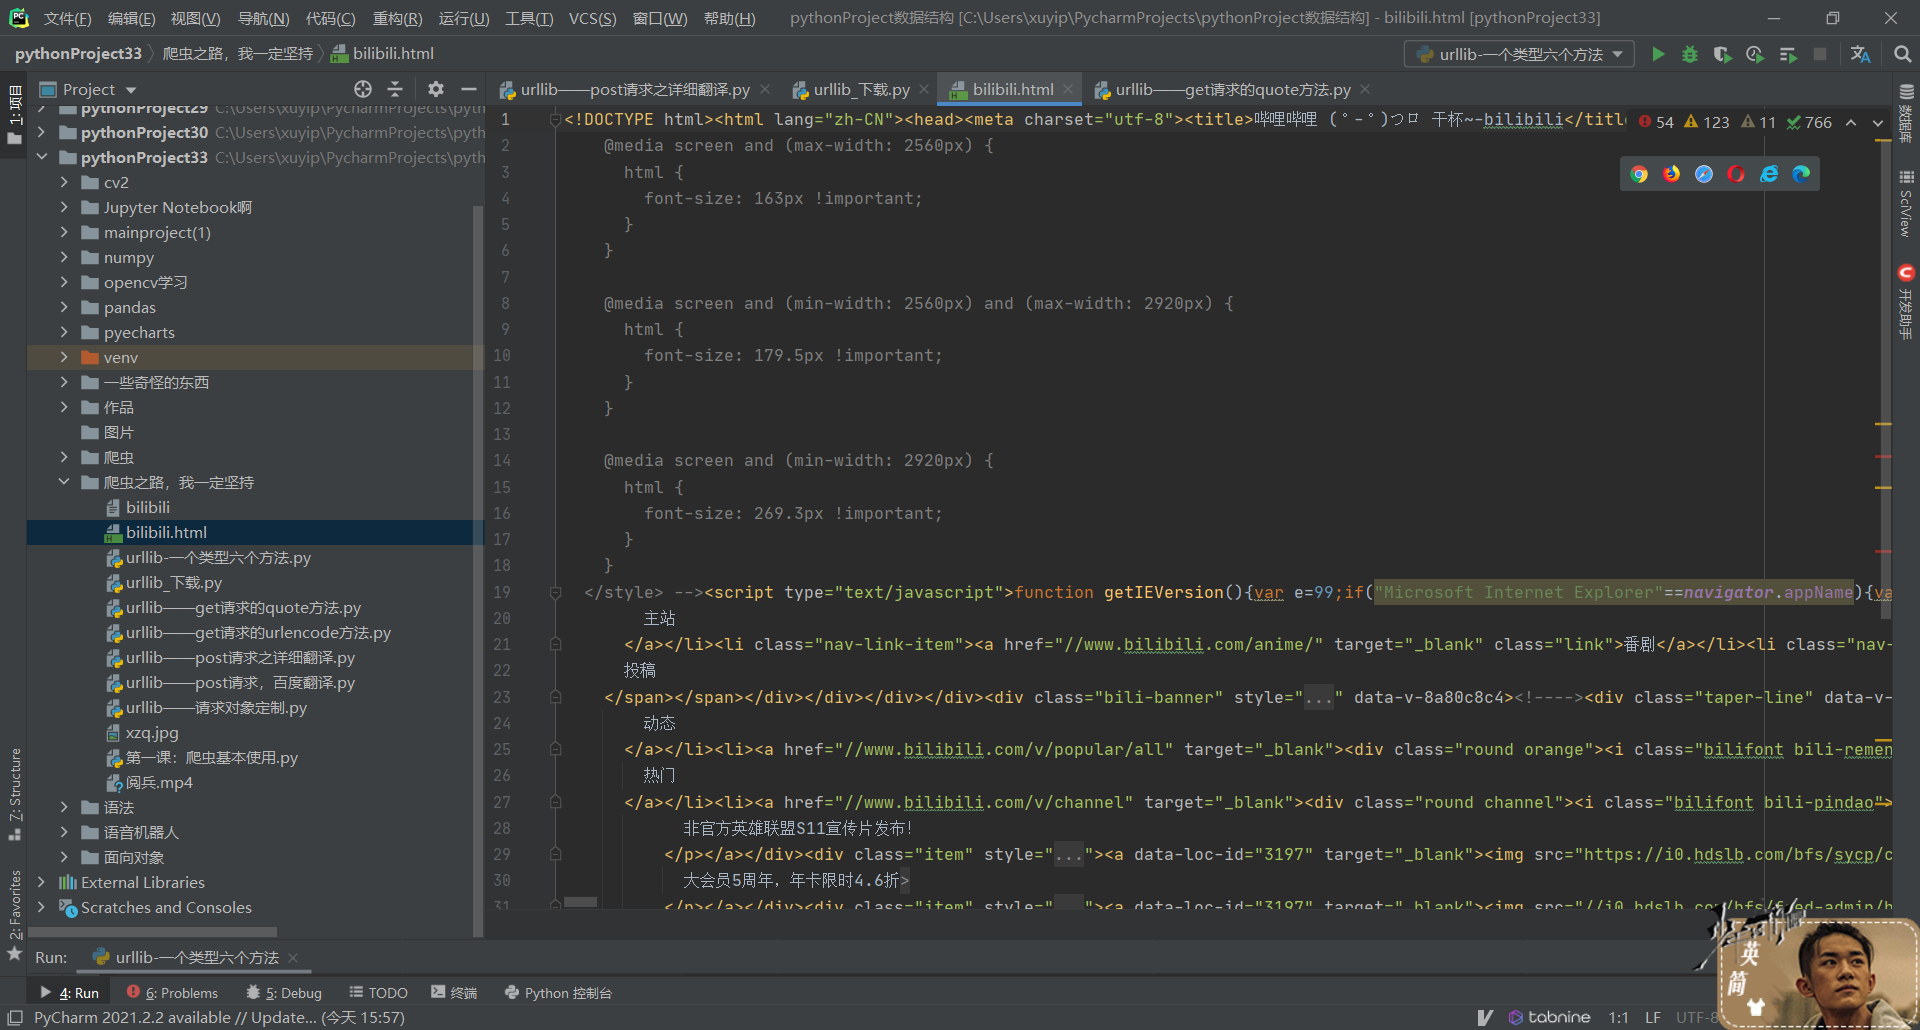Collapse all in the Project panel
1920x1030 pixels.
[x=395, y=89]
